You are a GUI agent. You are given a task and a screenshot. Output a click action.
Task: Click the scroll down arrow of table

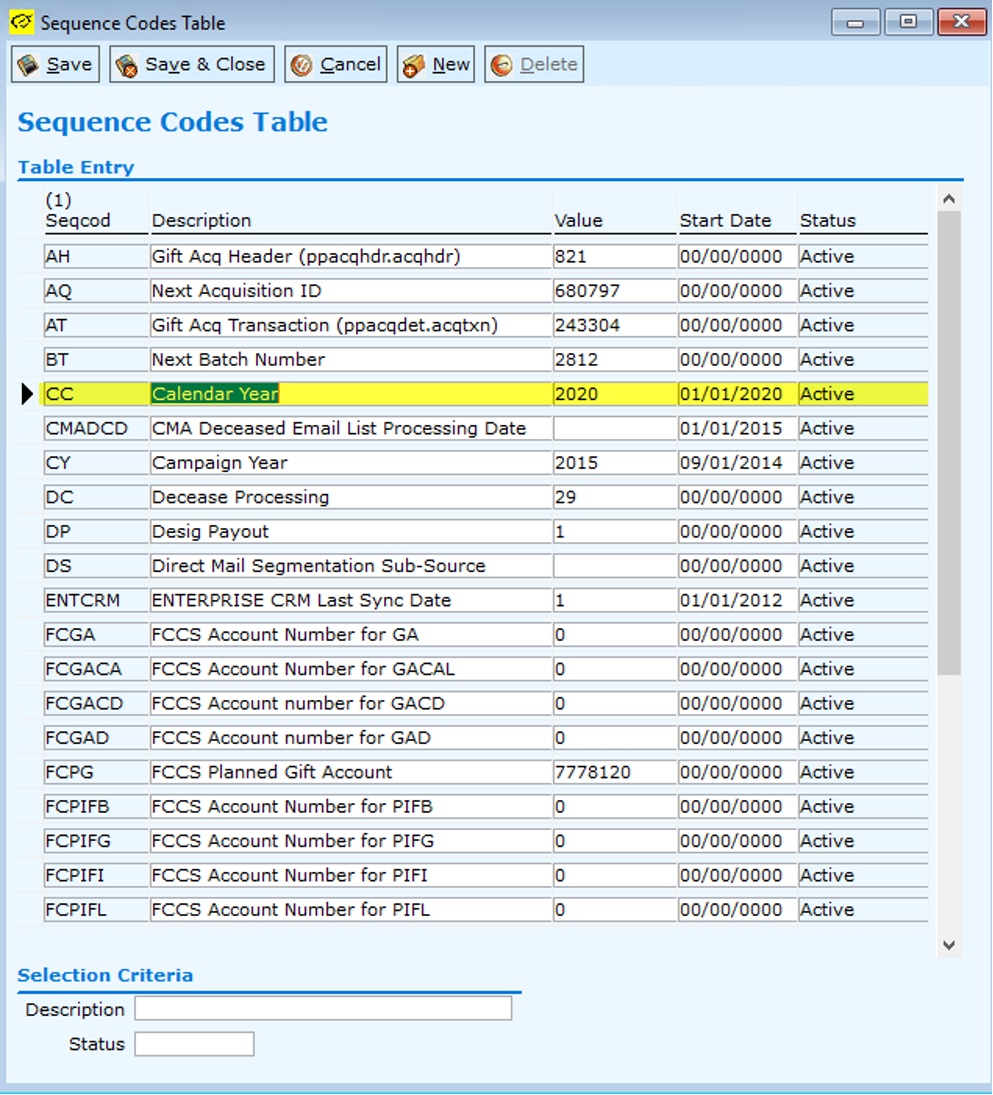click(948, 945)
